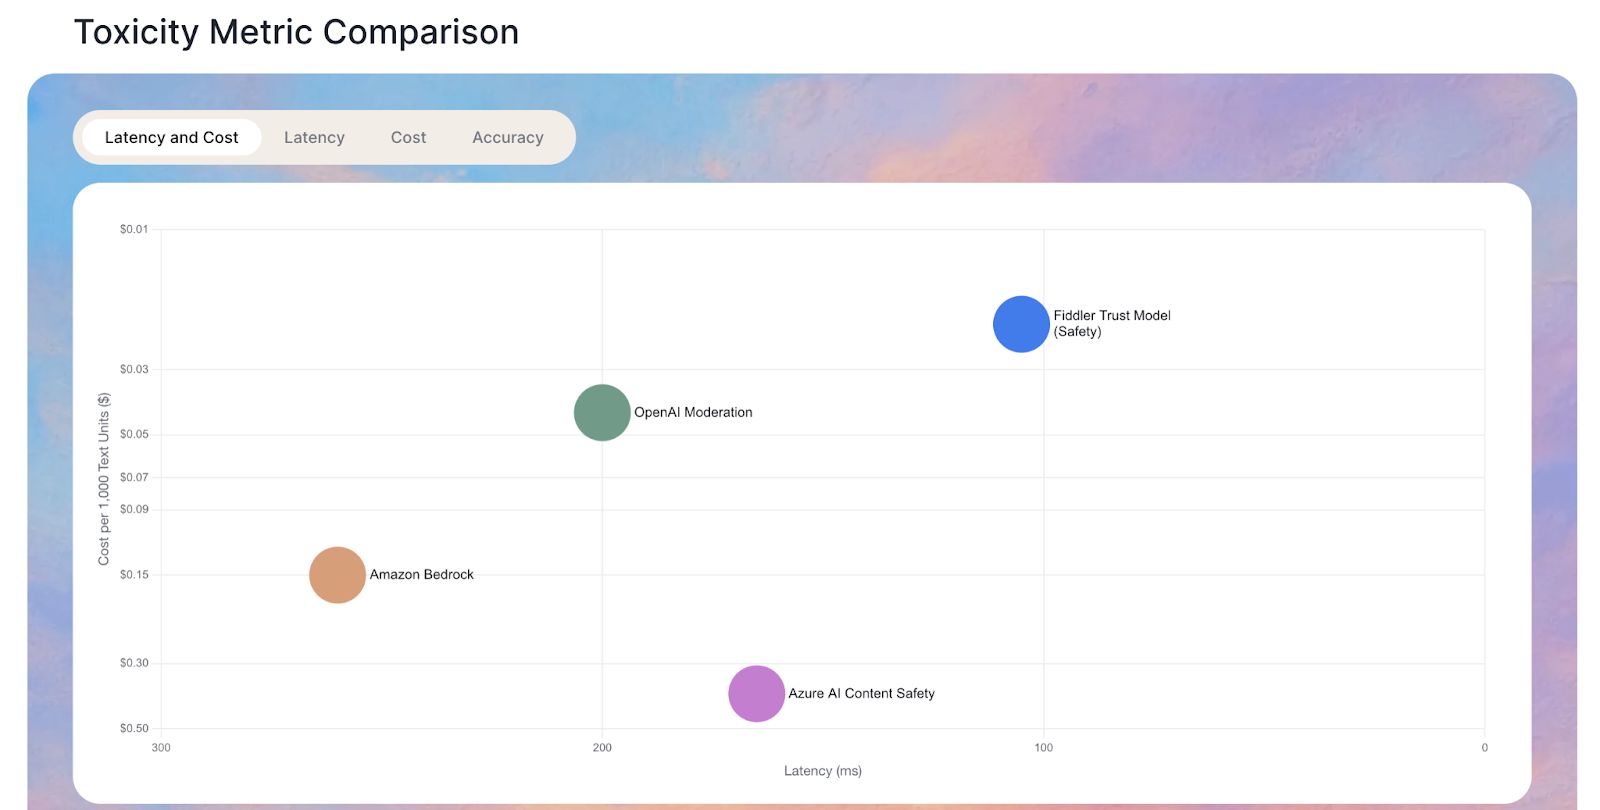Open the Cost tab
Screen dimensions: 1600x810
point(408,137)
